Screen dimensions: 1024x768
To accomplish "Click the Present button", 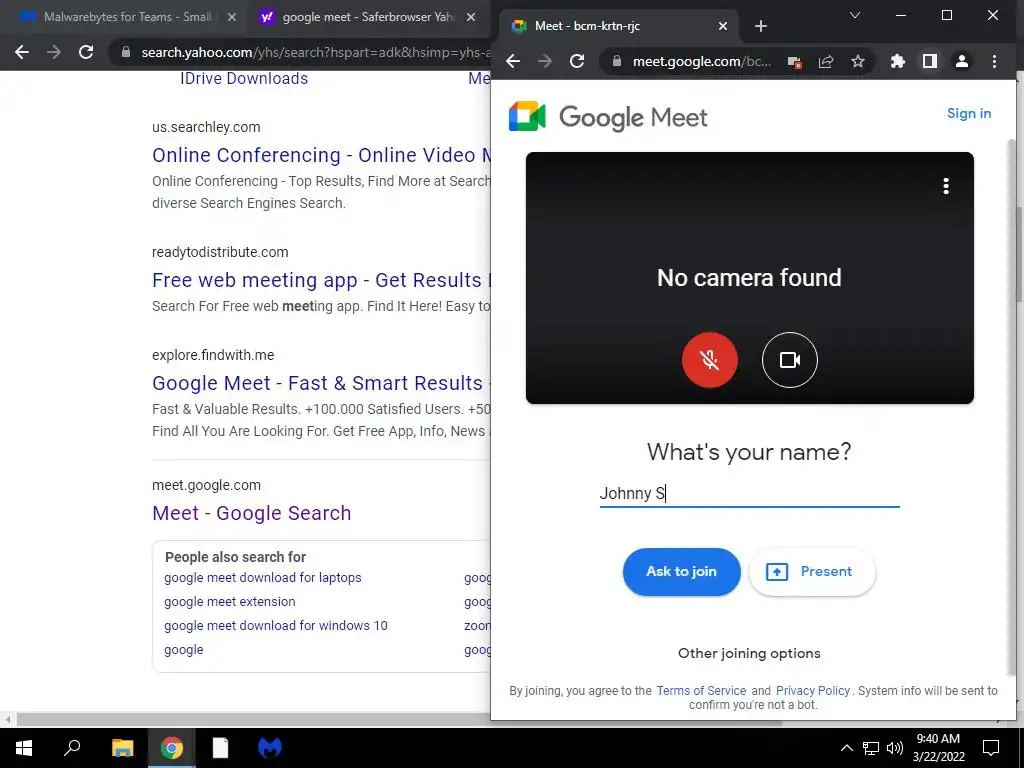I will pyautogui.click(x=812, y=571).
